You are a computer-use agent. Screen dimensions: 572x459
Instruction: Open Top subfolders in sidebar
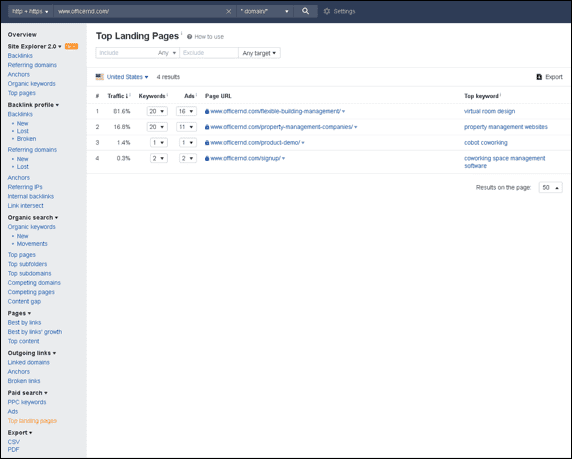click(27, 264)
